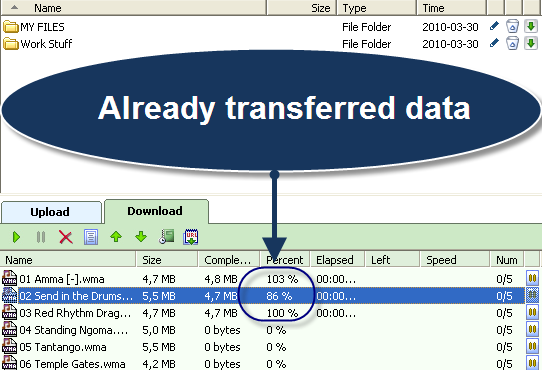This screenshot has height=370, width=542.
Task: Toggle pause button for 05 Tantango.wma row
Action: point(532,346)
